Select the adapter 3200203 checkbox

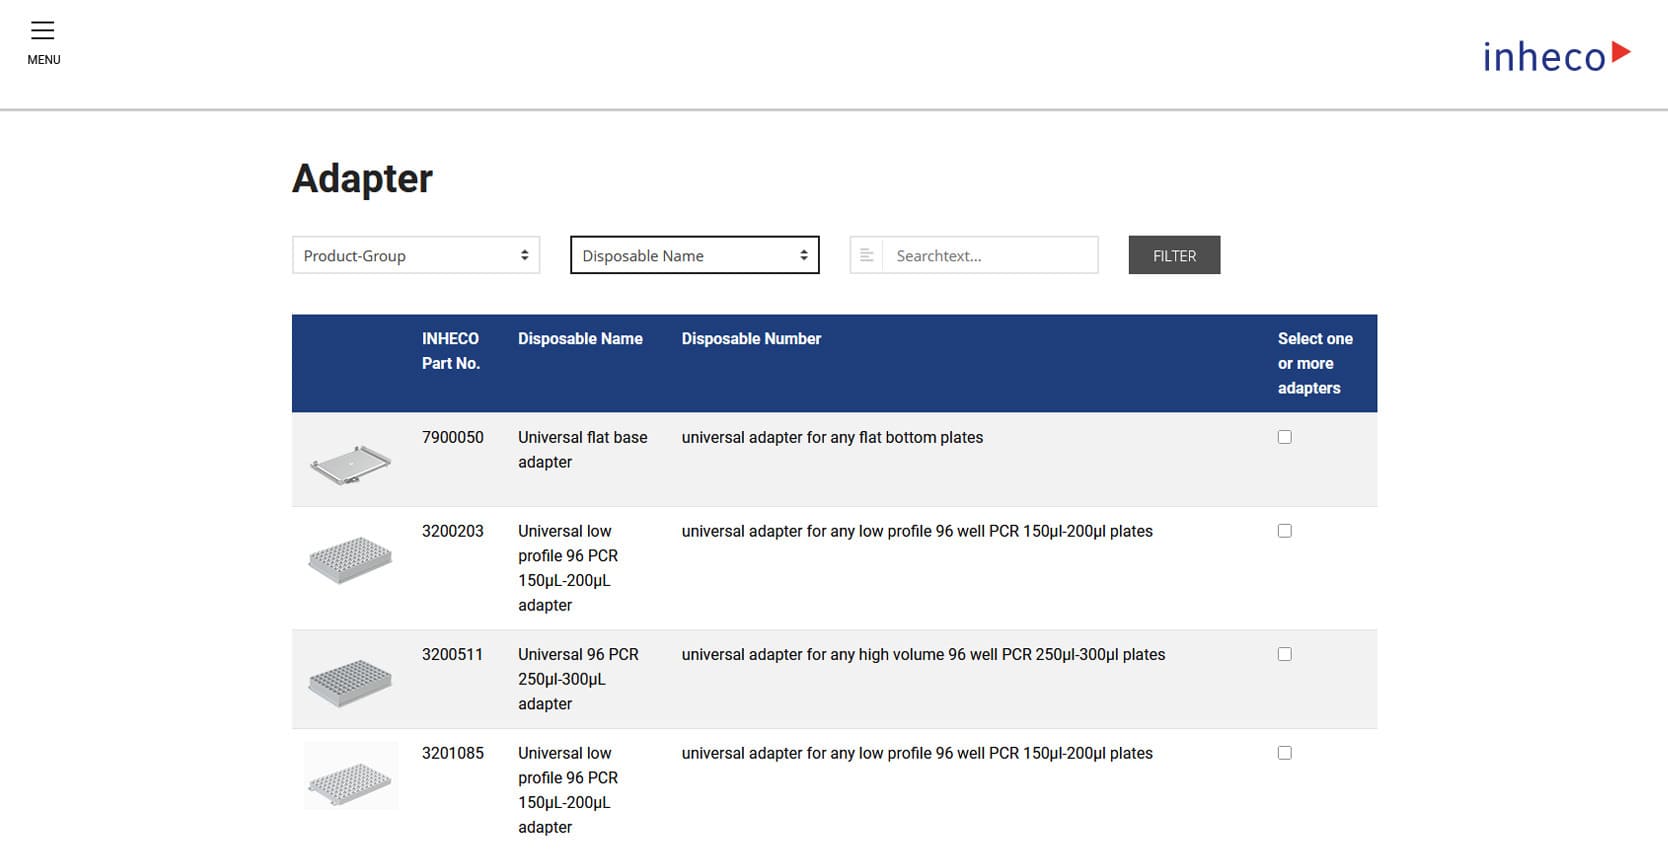point(1284,531)
